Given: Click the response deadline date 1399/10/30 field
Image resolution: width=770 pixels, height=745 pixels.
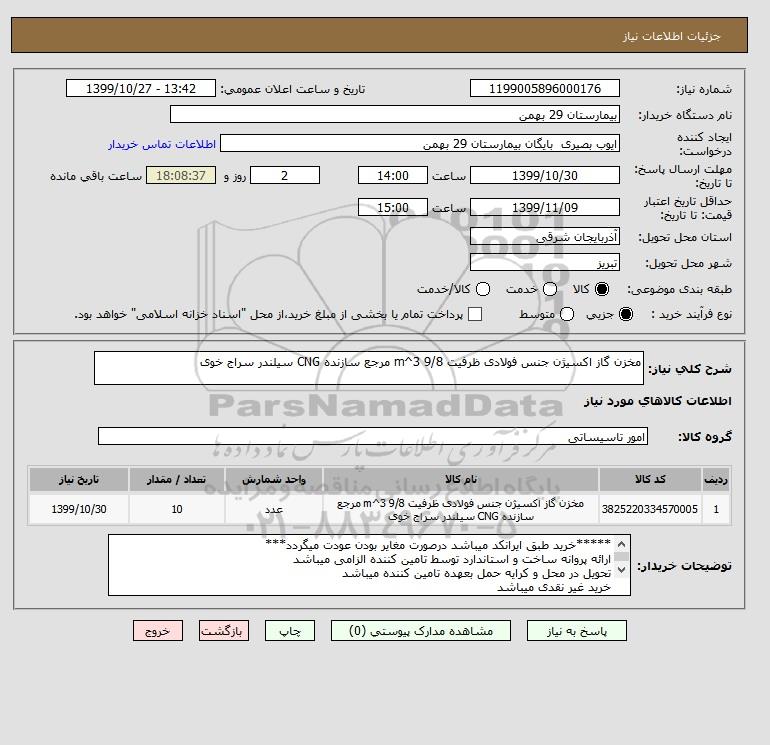Looking at the screenshot, I should (x=545, y=175).
